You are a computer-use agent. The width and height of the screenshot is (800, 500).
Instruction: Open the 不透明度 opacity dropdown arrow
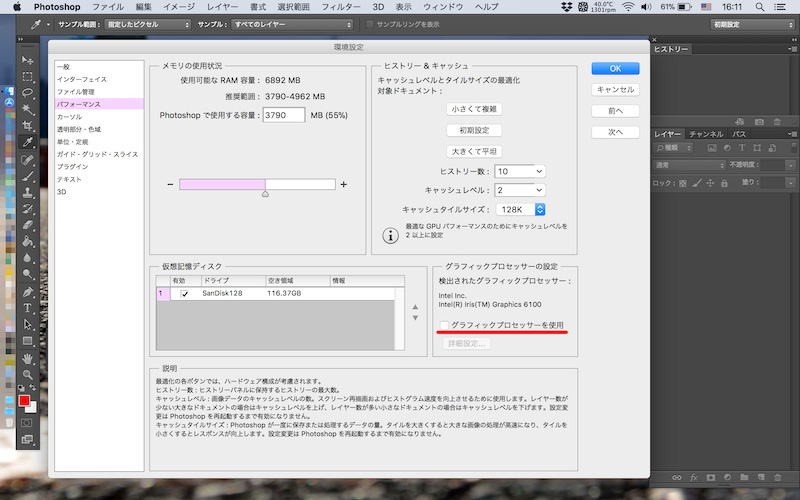(791, 165)
